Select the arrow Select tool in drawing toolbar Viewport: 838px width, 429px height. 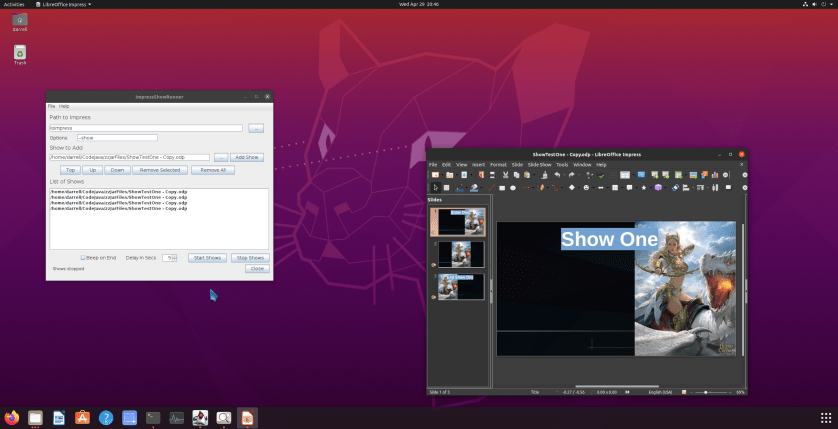pos(435,187)
